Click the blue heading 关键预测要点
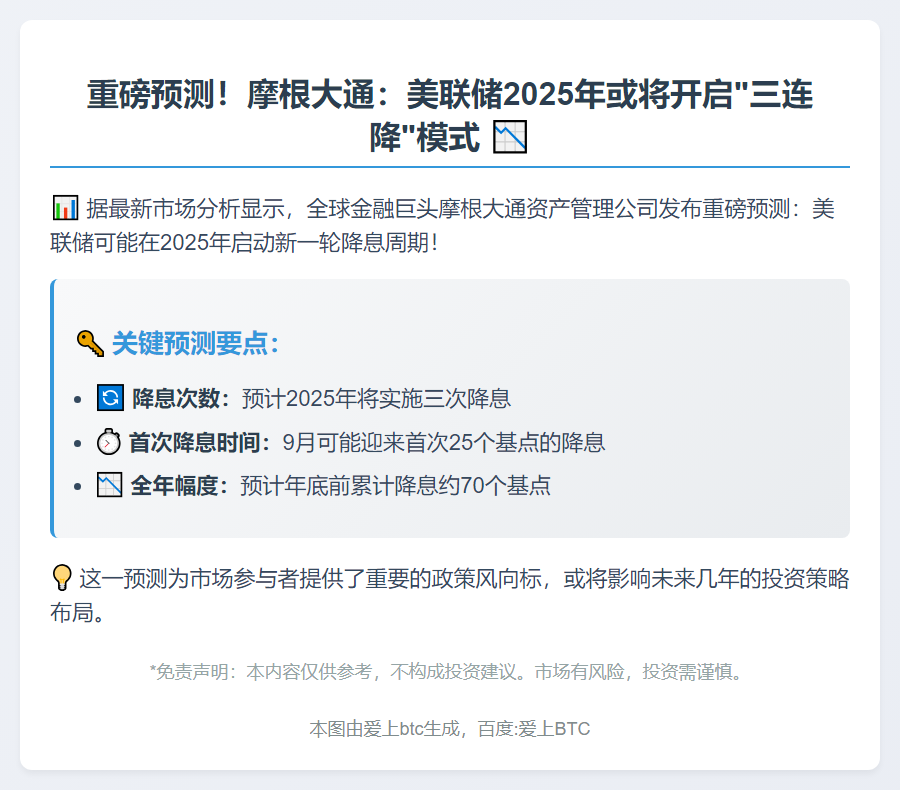Viewport: 900px width, 790px height. point(195,343)
